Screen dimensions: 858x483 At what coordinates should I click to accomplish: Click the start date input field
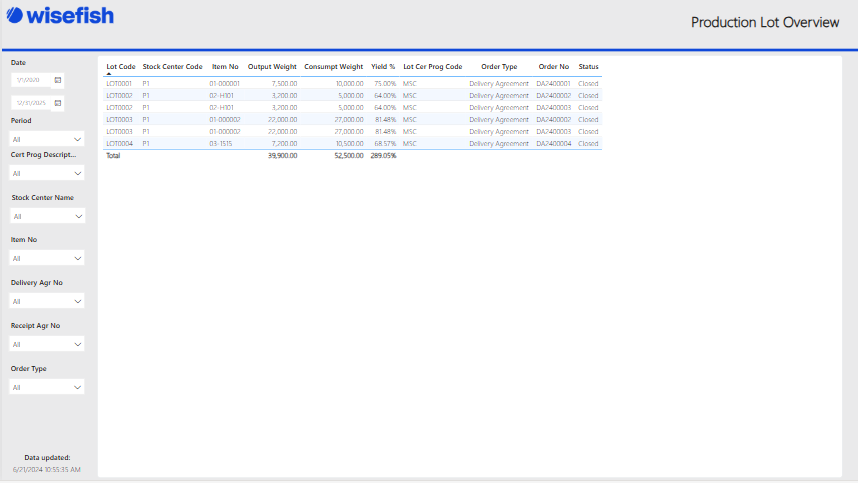click(30, 79)
